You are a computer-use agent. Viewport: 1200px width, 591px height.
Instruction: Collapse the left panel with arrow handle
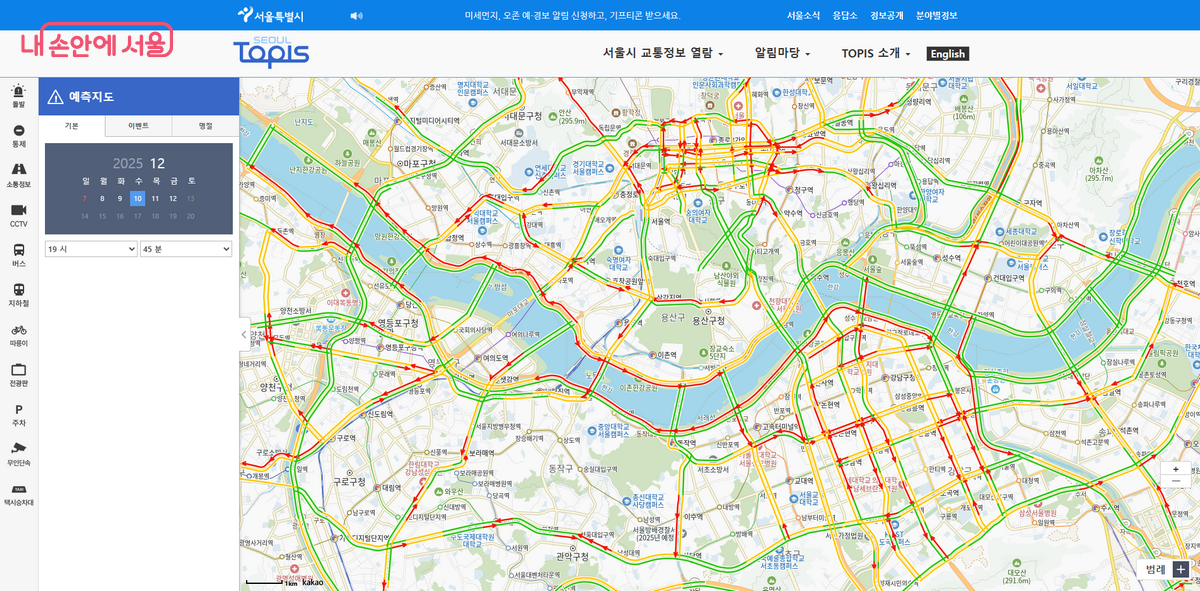[245, 335]
